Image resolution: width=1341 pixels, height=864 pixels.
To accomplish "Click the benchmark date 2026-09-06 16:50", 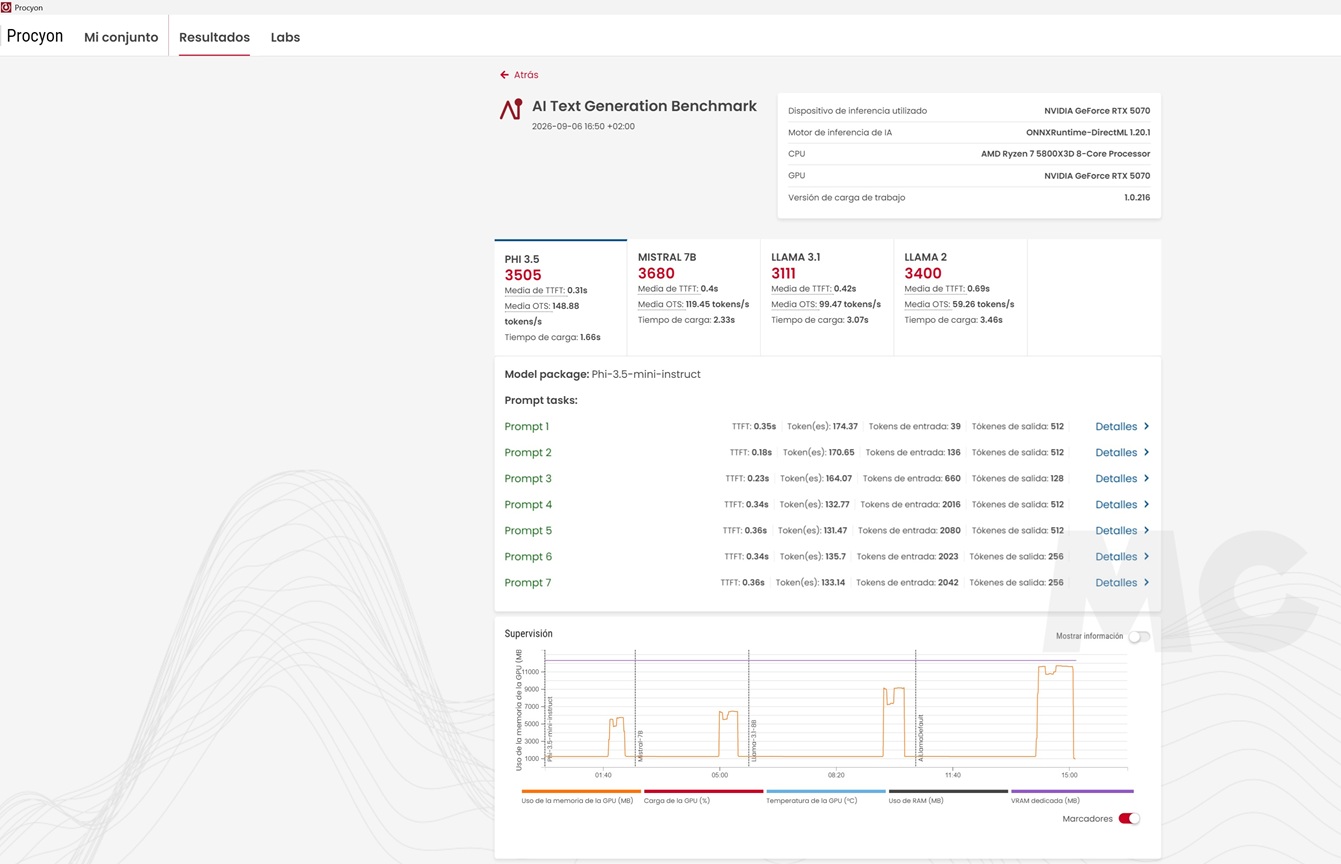I will tap(583, 127).
